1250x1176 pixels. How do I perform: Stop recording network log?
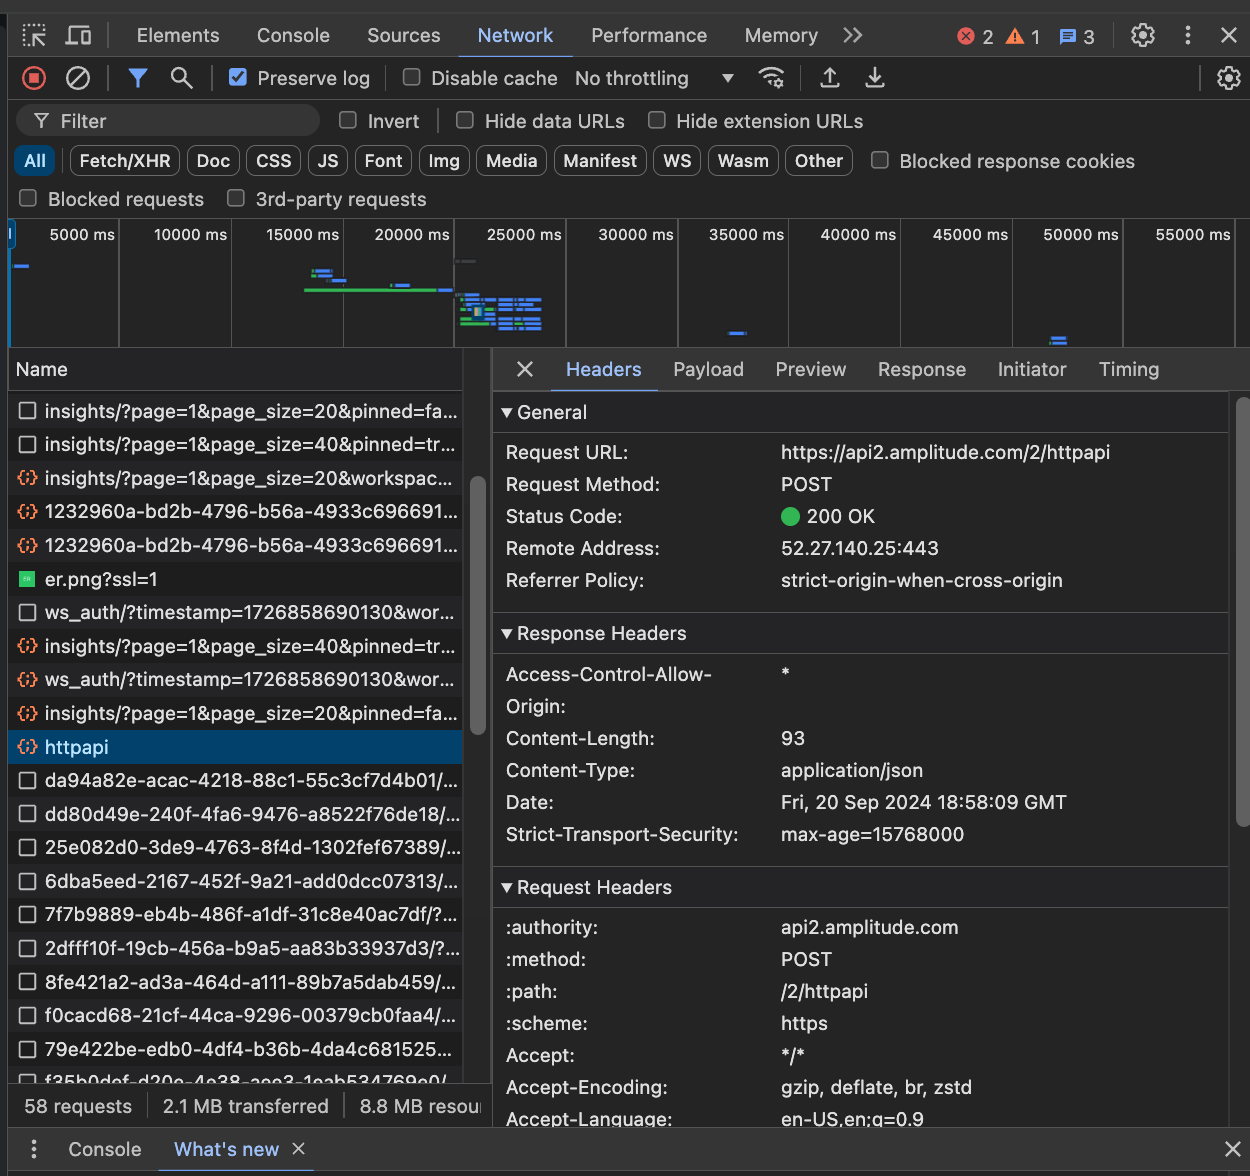coord(34,78)
